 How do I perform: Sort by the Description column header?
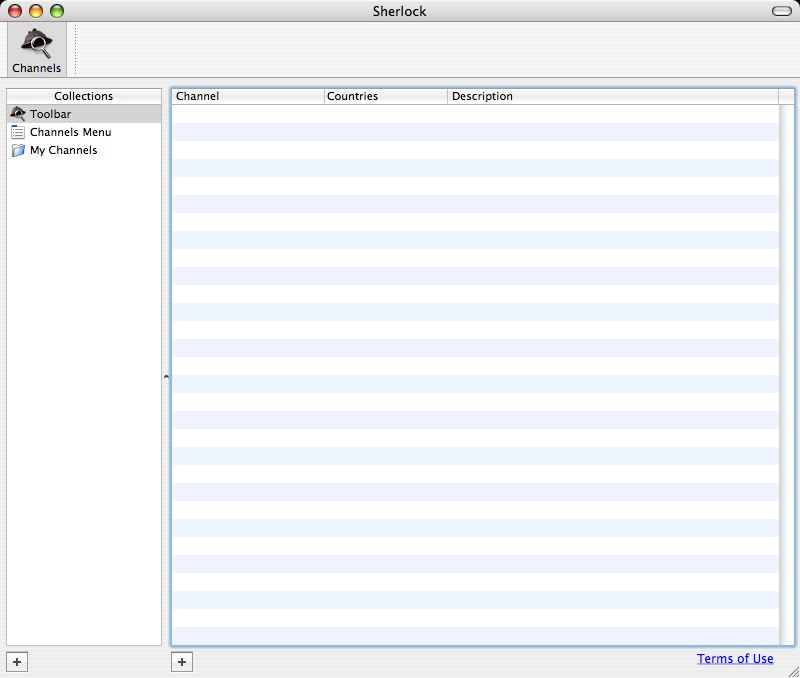613,96
